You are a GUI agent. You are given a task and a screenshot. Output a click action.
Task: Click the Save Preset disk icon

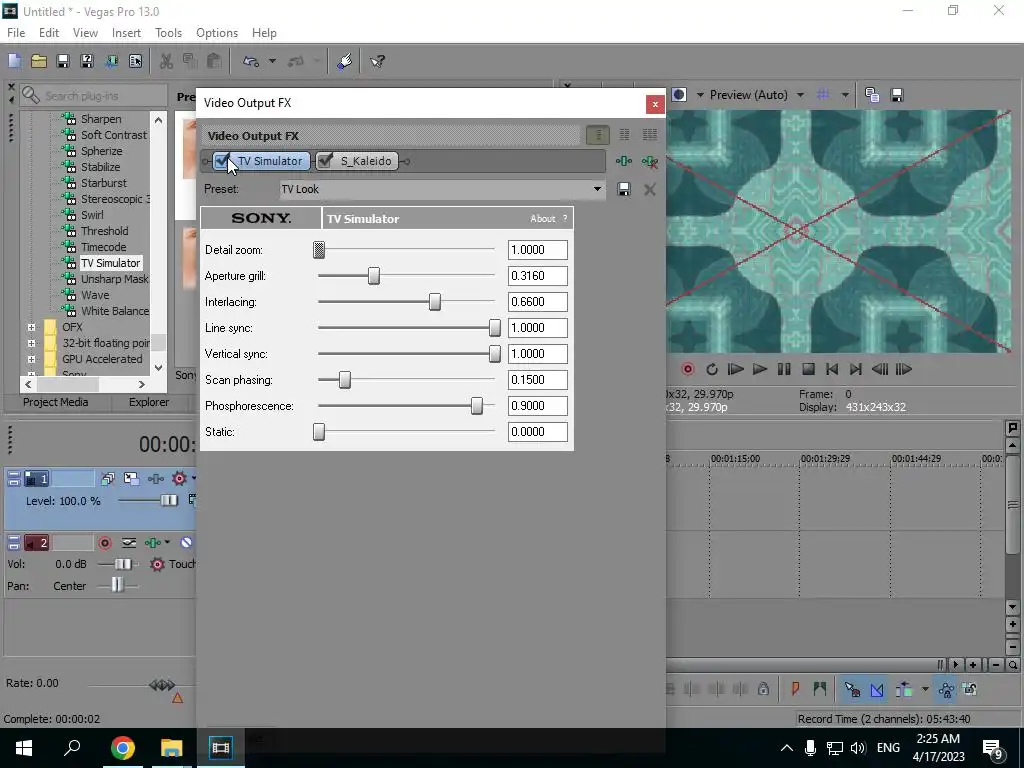[624, 189]
